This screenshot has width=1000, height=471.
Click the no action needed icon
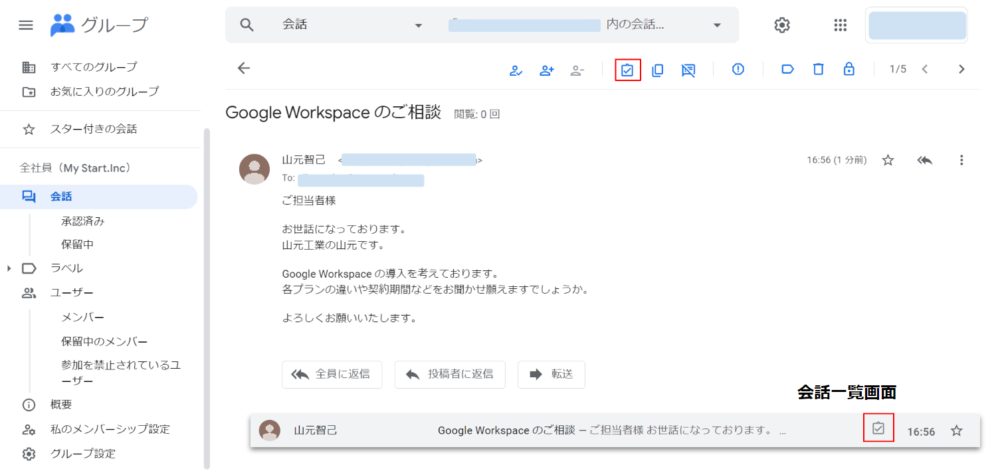(x=688, y=70)
